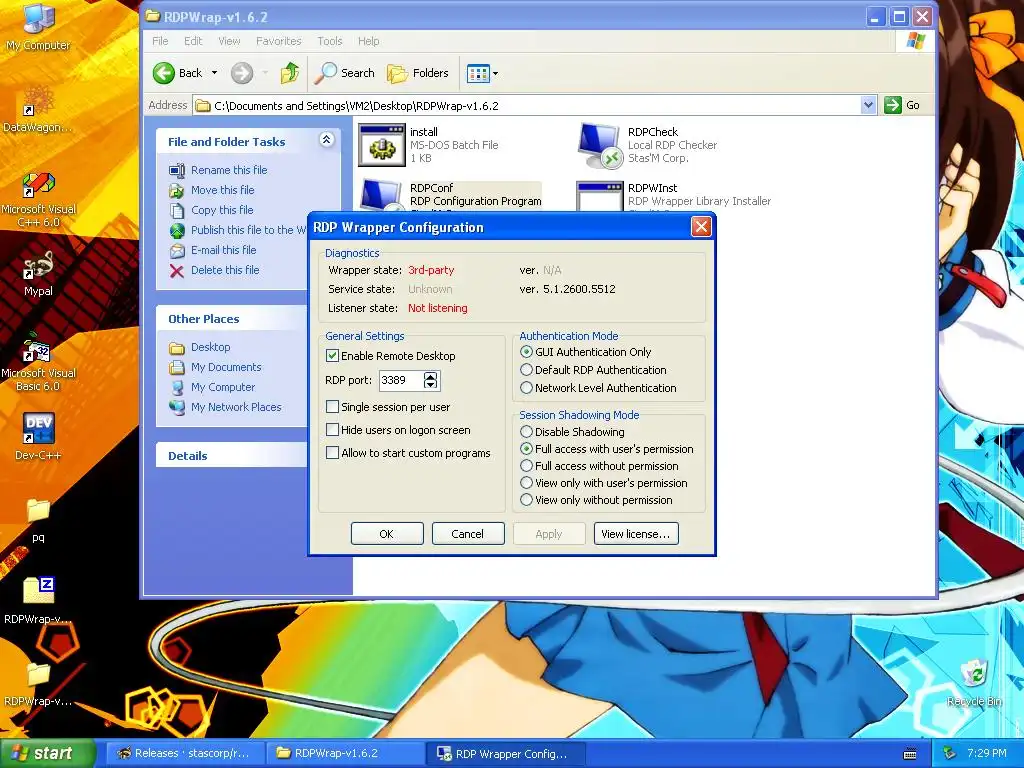Select Full access without permission
The height and width of the screenshot is (768, 1024).
pos(526,466)
